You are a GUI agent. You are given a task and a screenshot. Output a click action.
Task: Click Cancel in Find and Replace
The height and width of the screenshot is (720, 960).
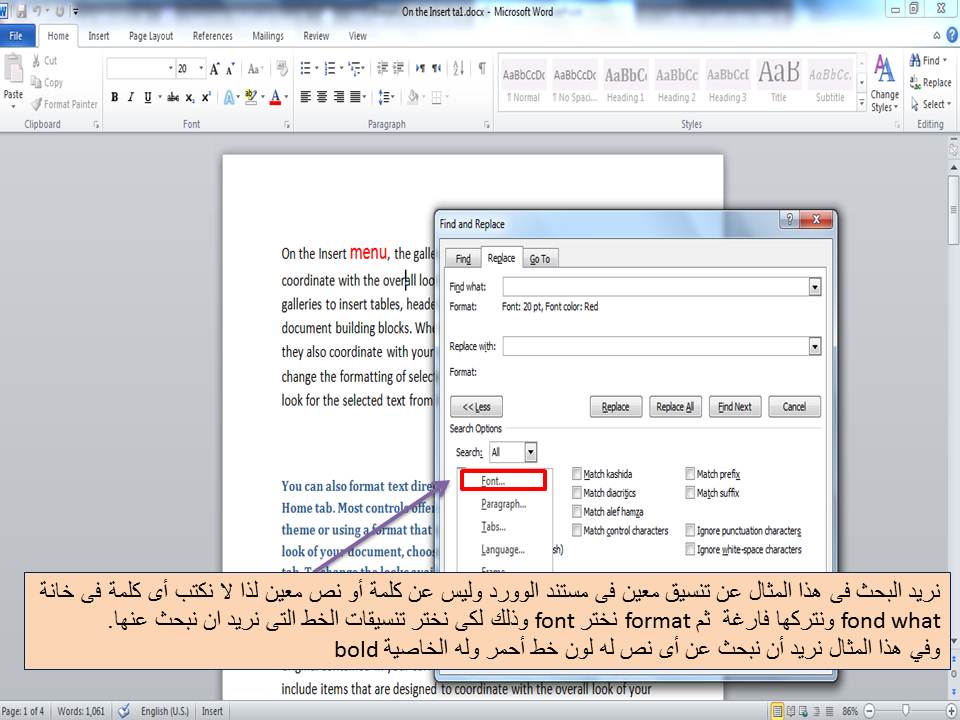[x=794, y=407]
